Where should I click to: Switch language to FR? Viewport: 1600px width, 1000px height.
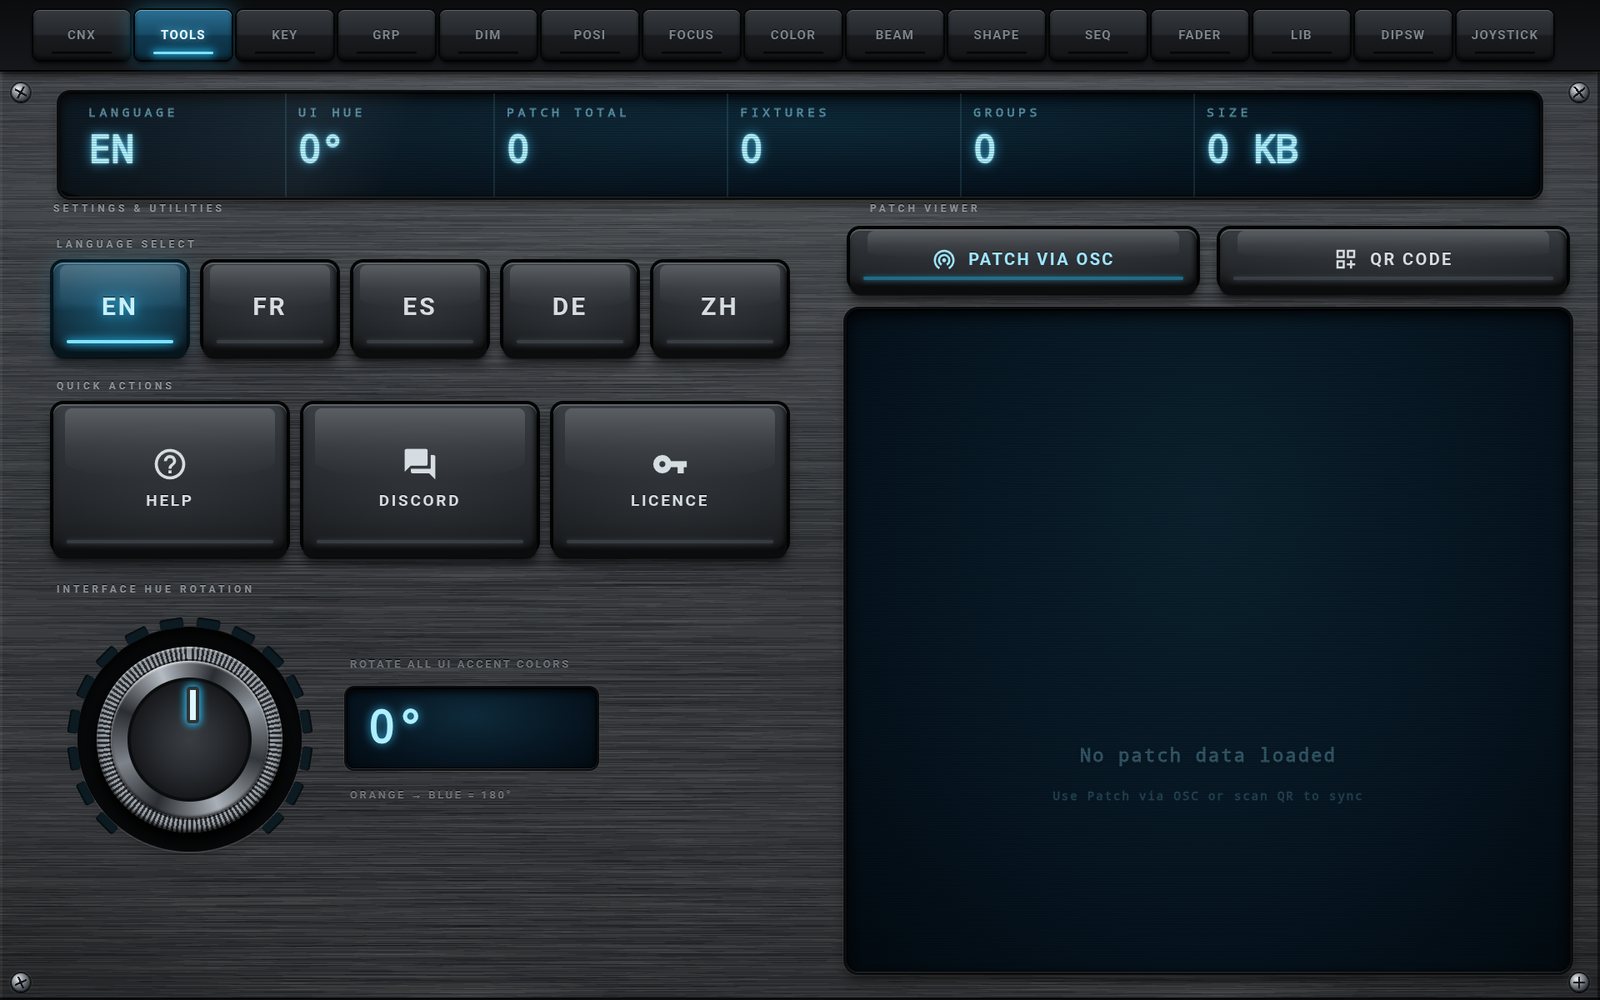point(269,308)
